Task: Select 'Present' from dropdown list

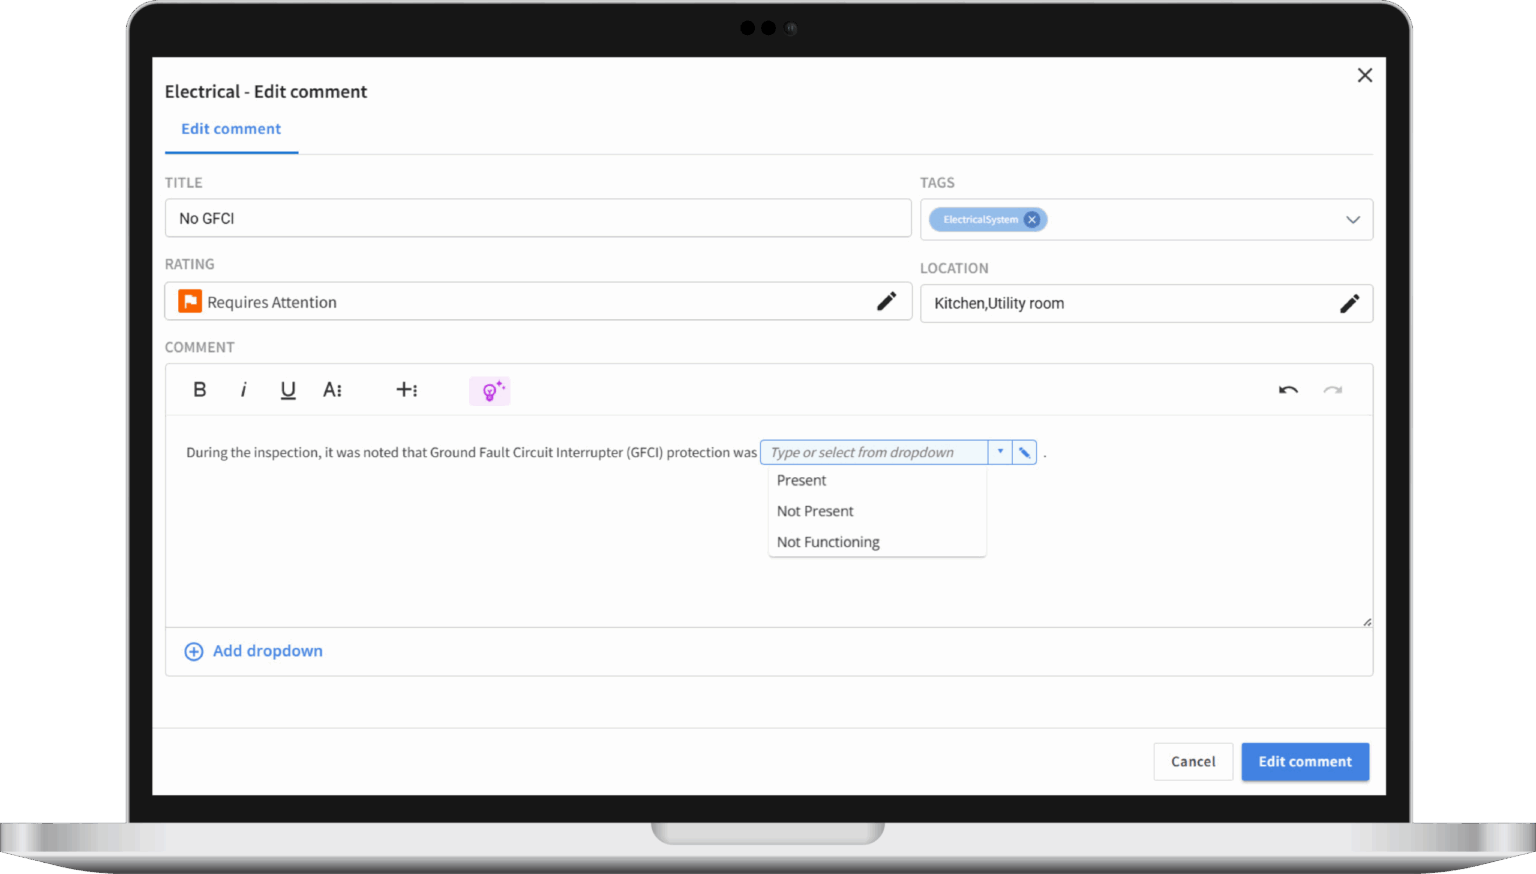Action: pos(802,481)
